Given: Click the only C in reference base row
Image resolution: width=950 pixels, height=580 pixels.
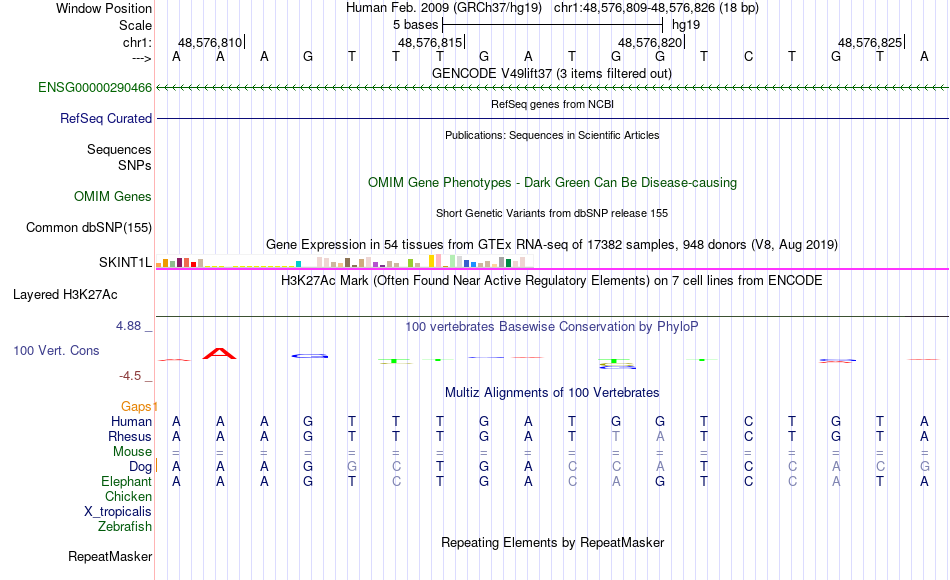Looking at the screenshot, I should (x=748, y=56).
